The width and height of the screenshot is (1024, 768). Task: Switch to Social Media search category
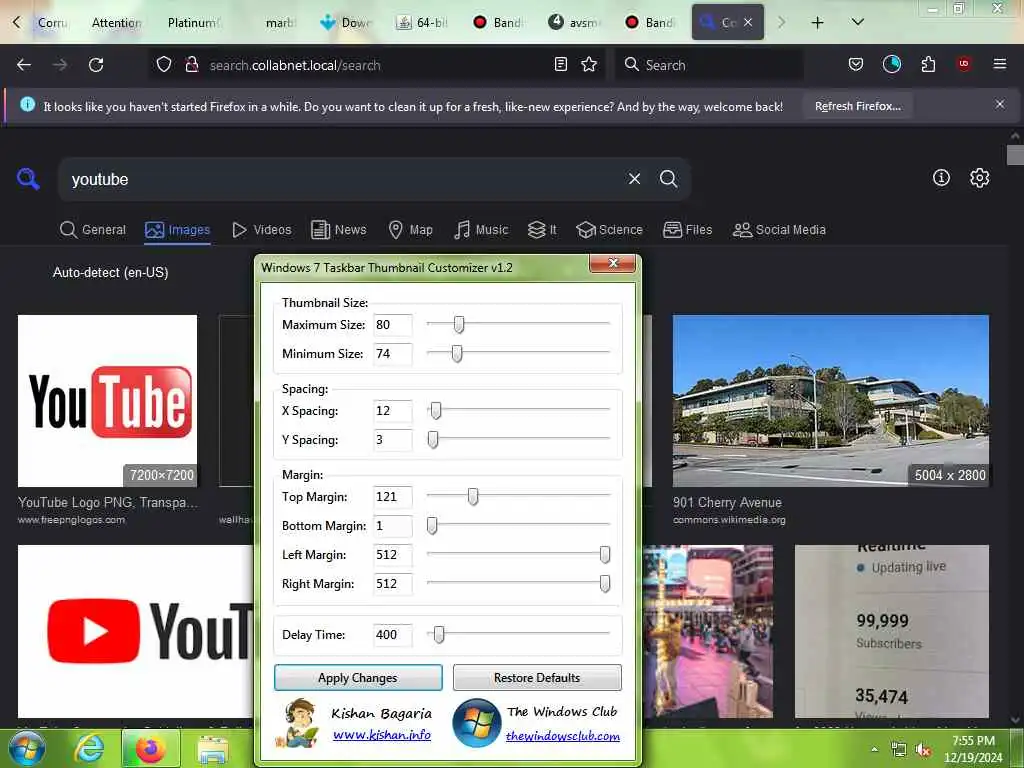pyautogui.click(x=779, y=230)
